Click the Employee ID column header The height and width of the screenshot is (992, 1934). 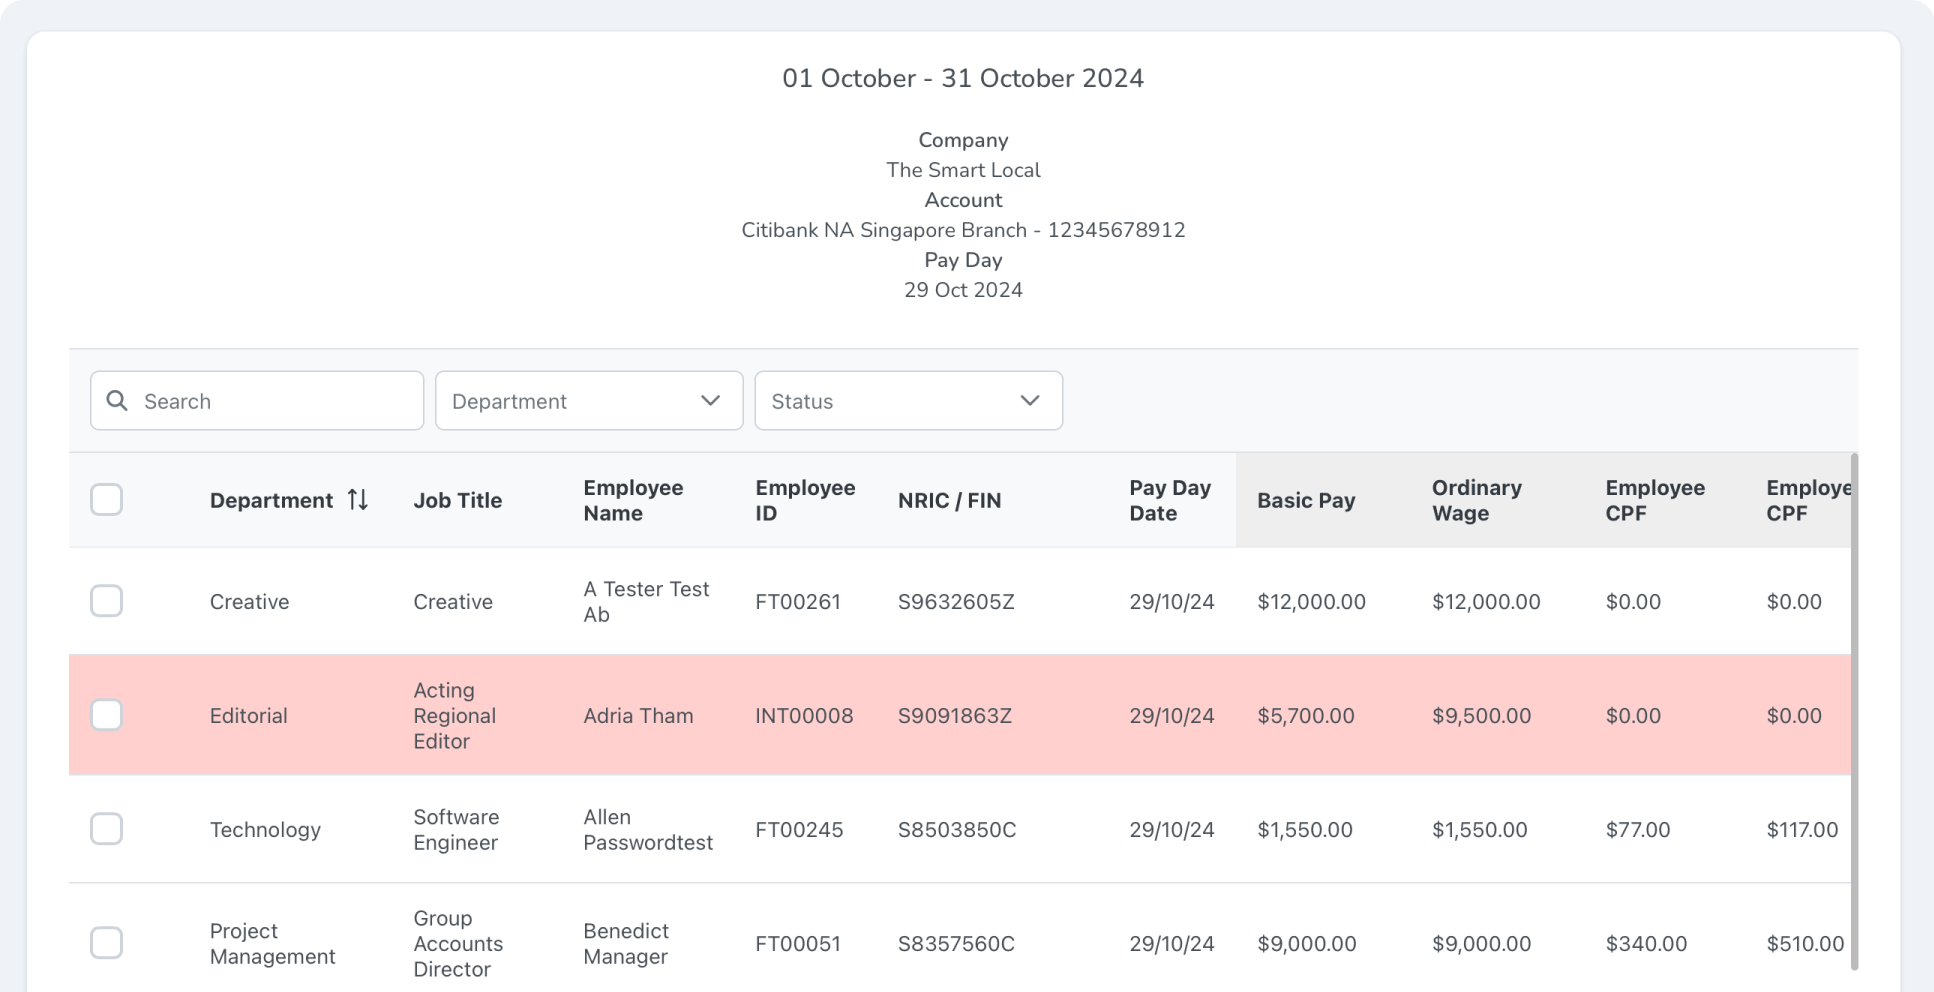[805, 500]
